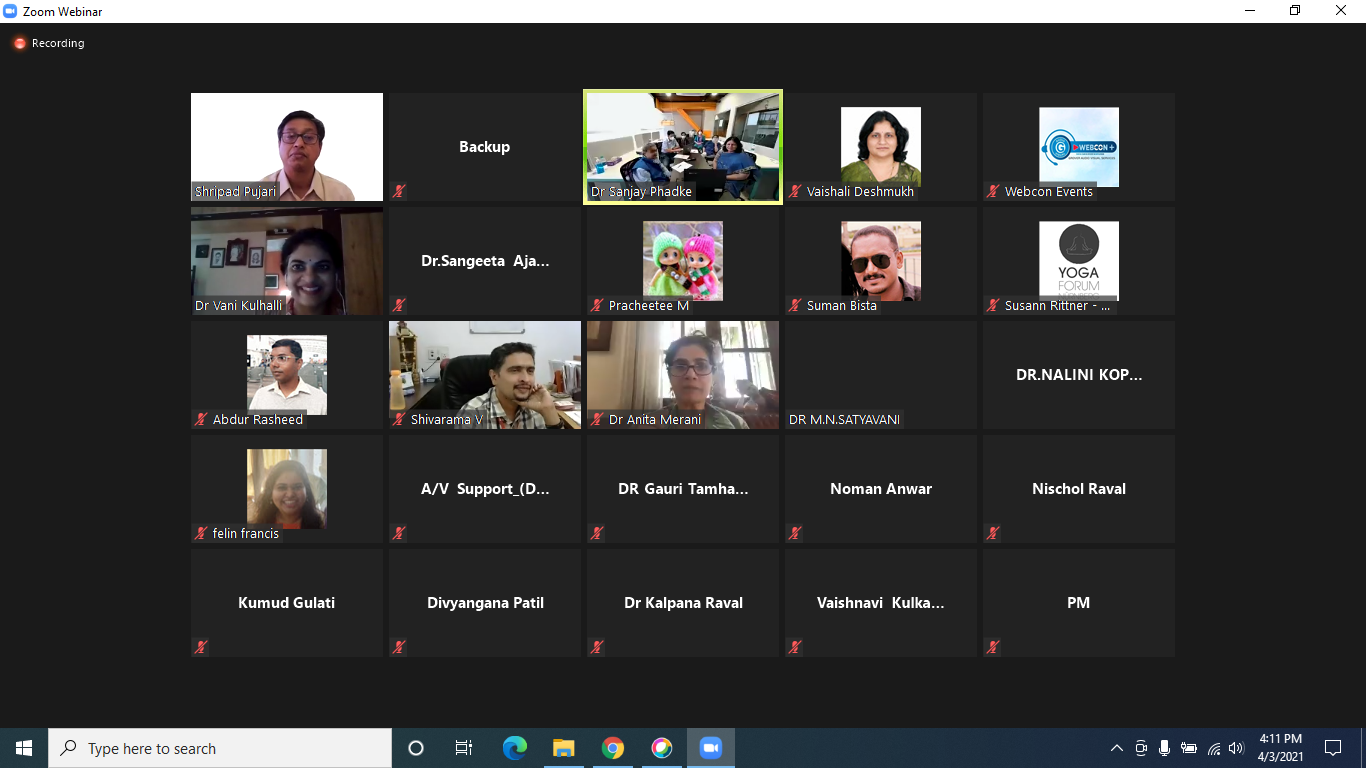Open Google Chrome from the taskbar
Image resolution: width=1366 pixels, height=768 pixels.
pos(613,748)
